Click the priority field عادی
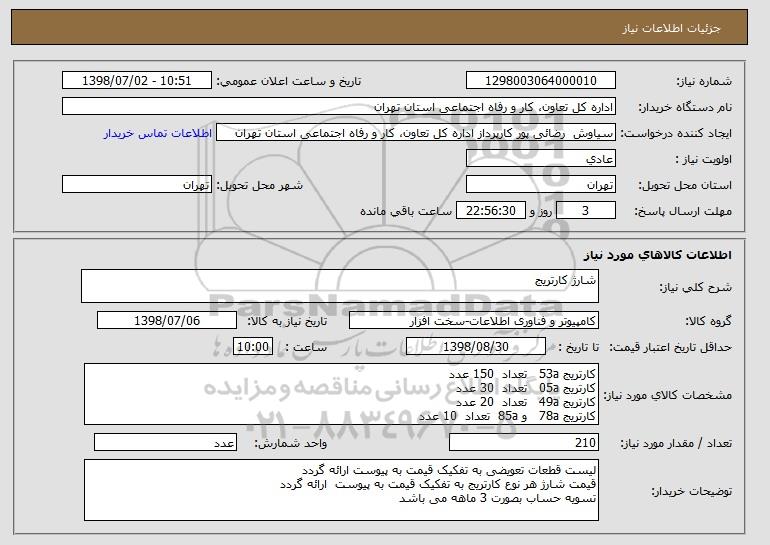 click(541, 159)
